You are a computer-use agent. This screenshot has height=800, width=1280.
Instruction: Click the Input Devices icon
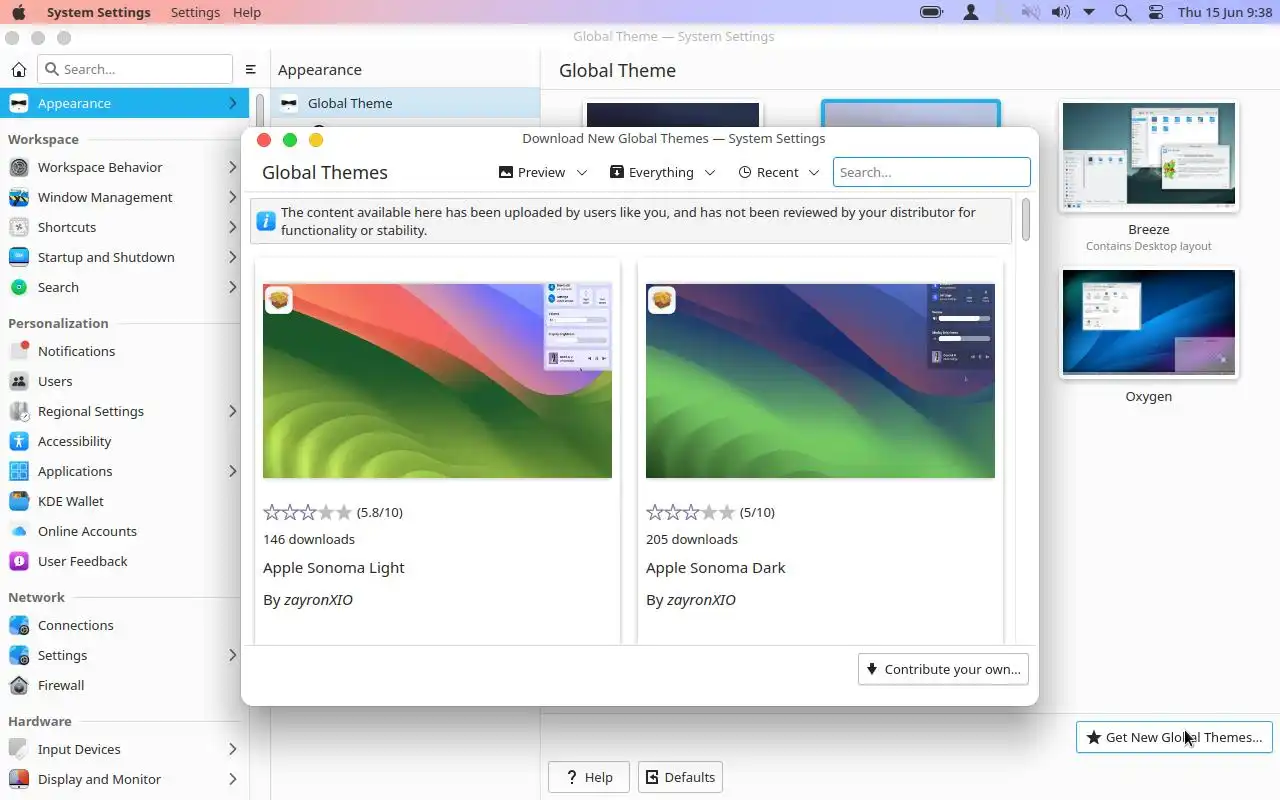[x=19, y=749]
